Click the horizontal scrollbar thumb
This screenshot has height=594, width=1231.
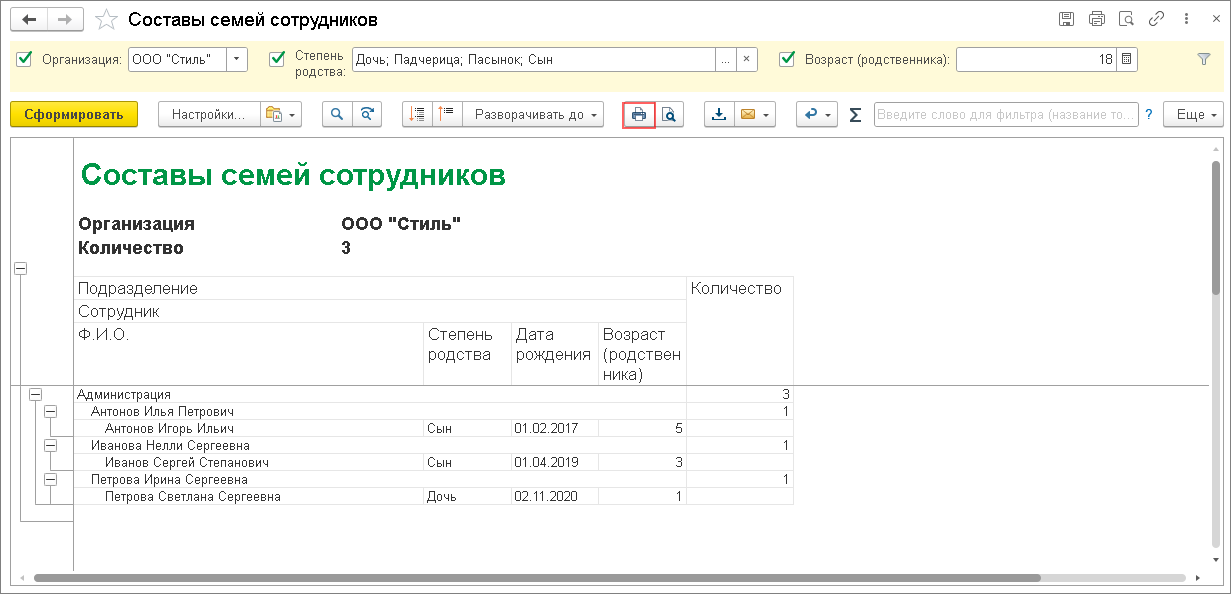point(537,578)
